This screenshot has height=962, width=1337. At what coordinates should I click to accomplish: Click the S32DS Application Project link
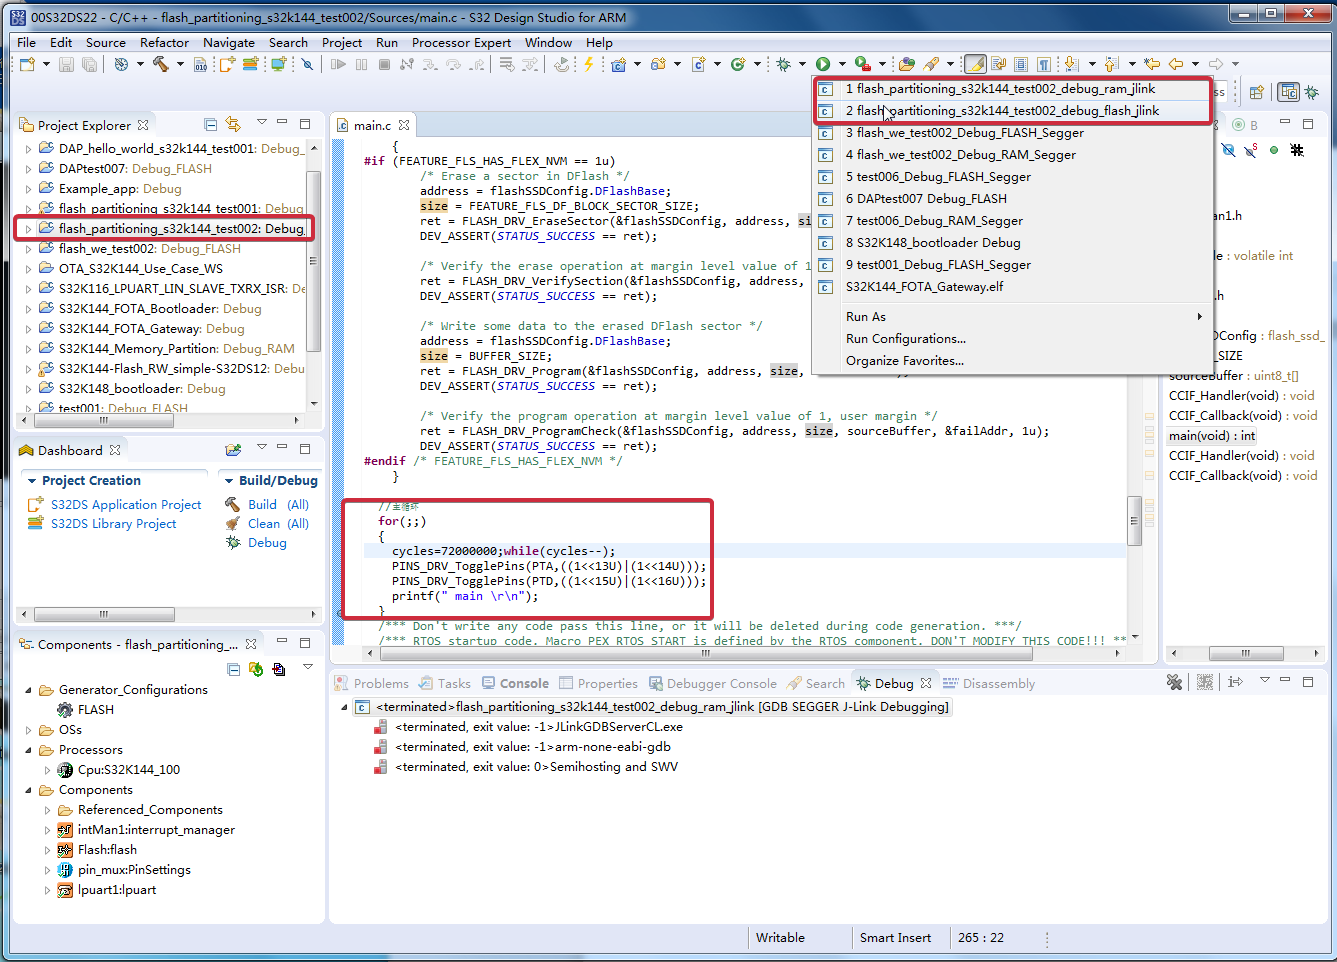126,504
